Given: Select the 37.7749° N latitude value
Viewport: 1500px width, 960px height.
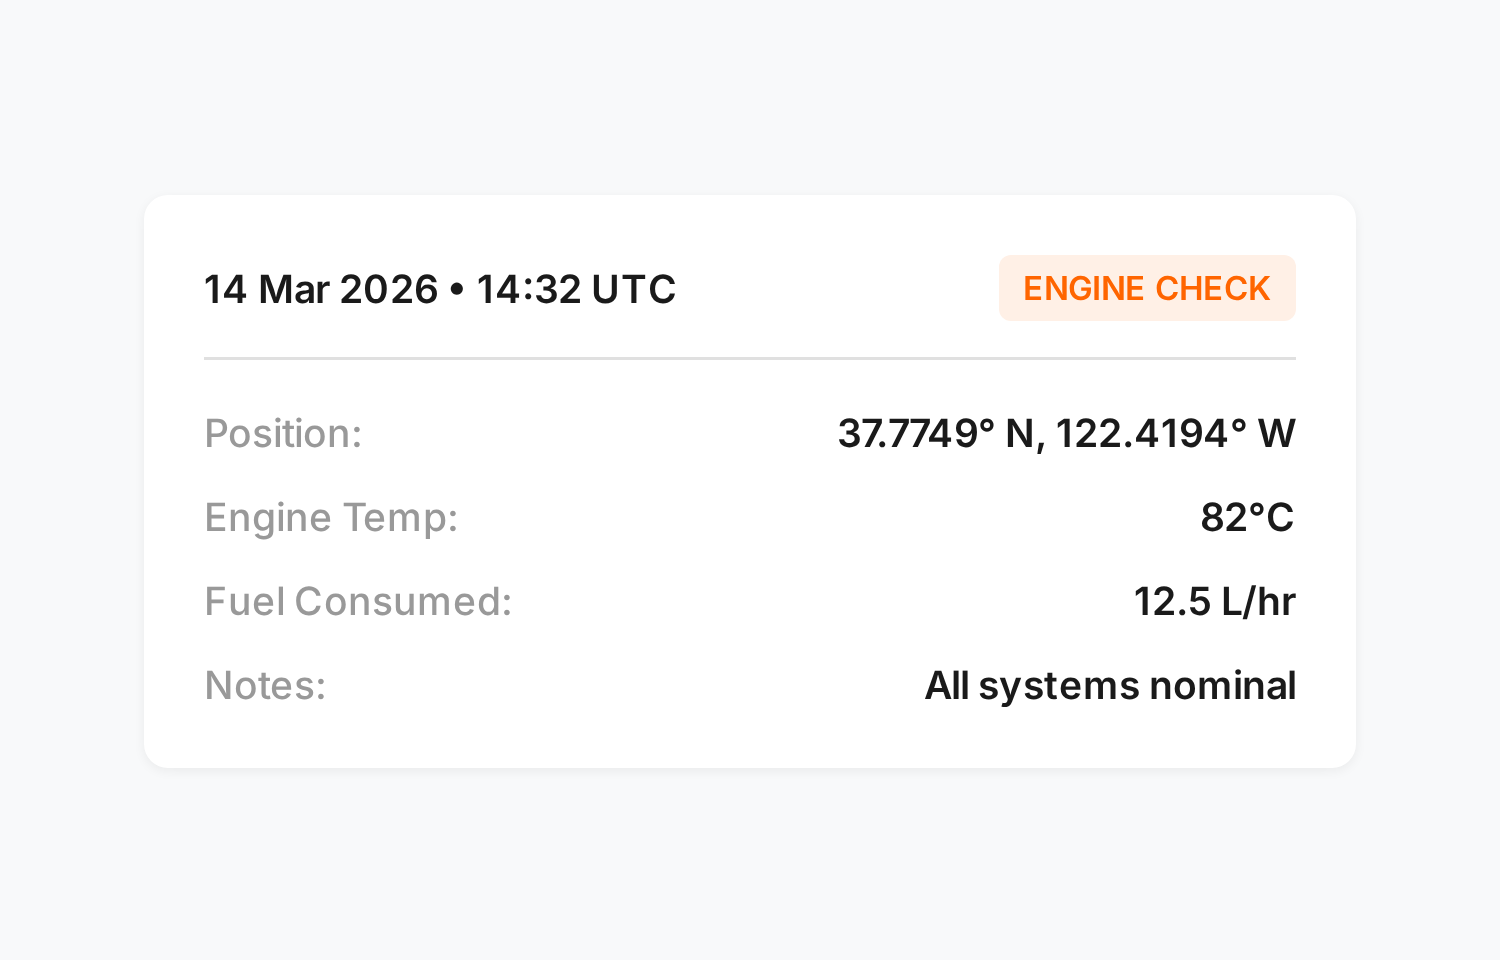Looking at the screenshot, I should coord(936,434).
